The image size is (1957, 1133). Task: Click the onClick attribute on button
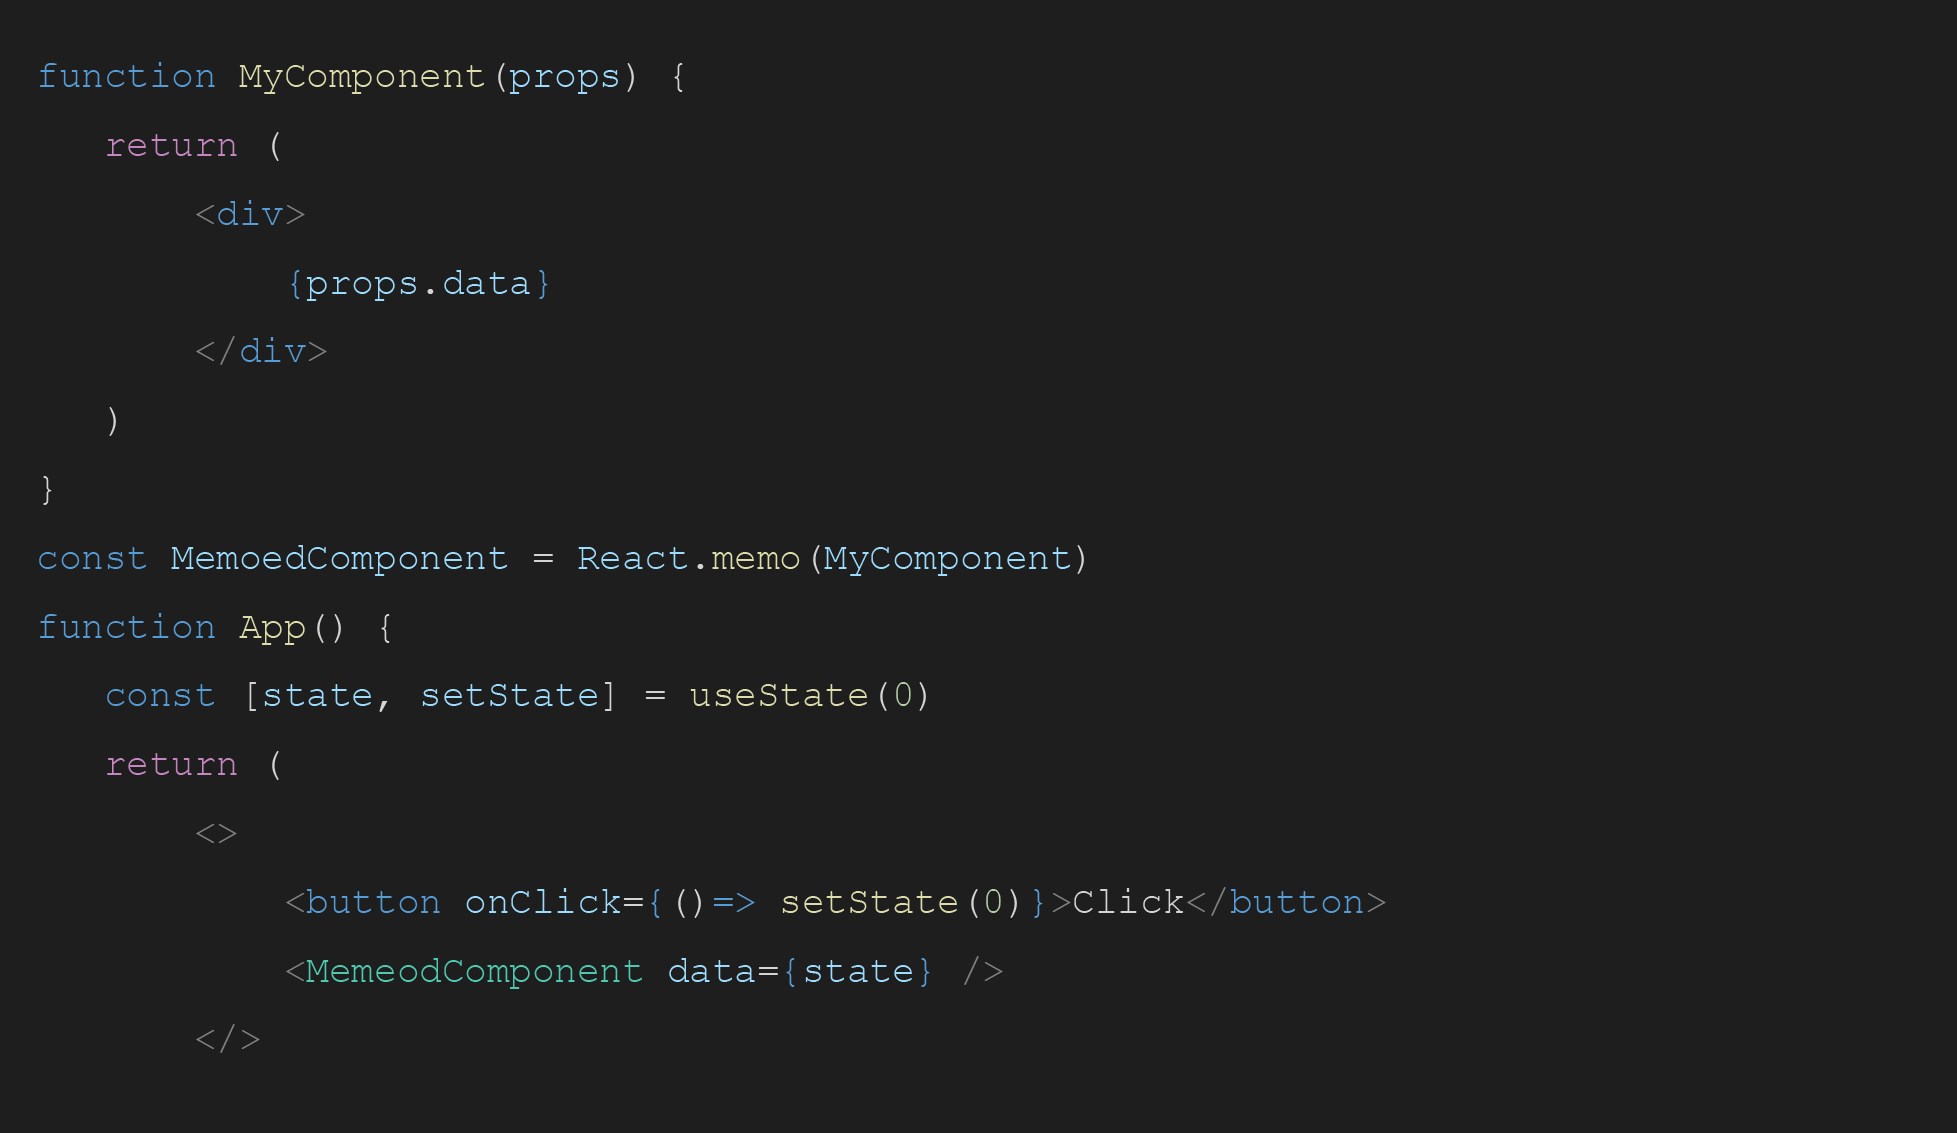pos(542,903)
